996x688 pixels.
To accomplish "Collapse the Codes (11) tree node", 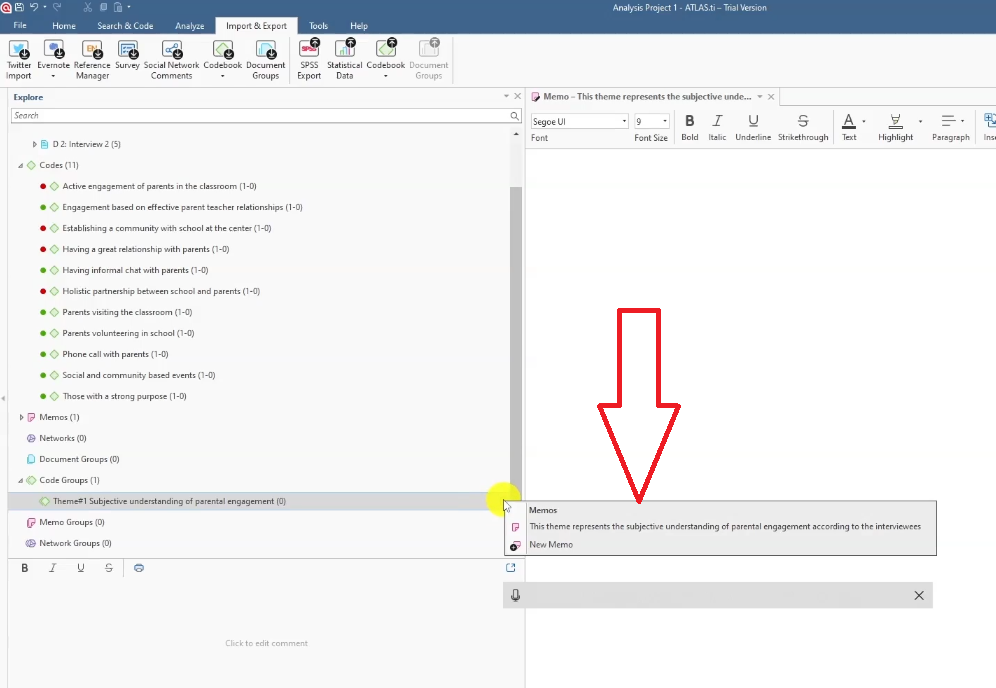I will click(x=21, y=165).
